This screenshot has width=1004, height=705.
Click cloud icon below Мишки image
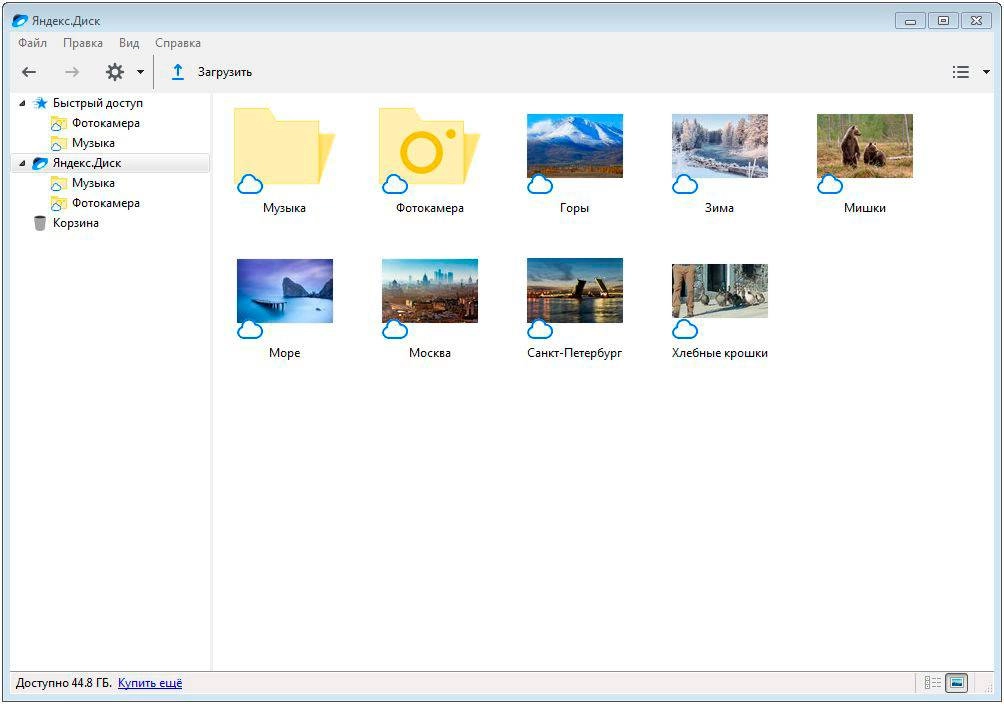[x=830, y=184]
